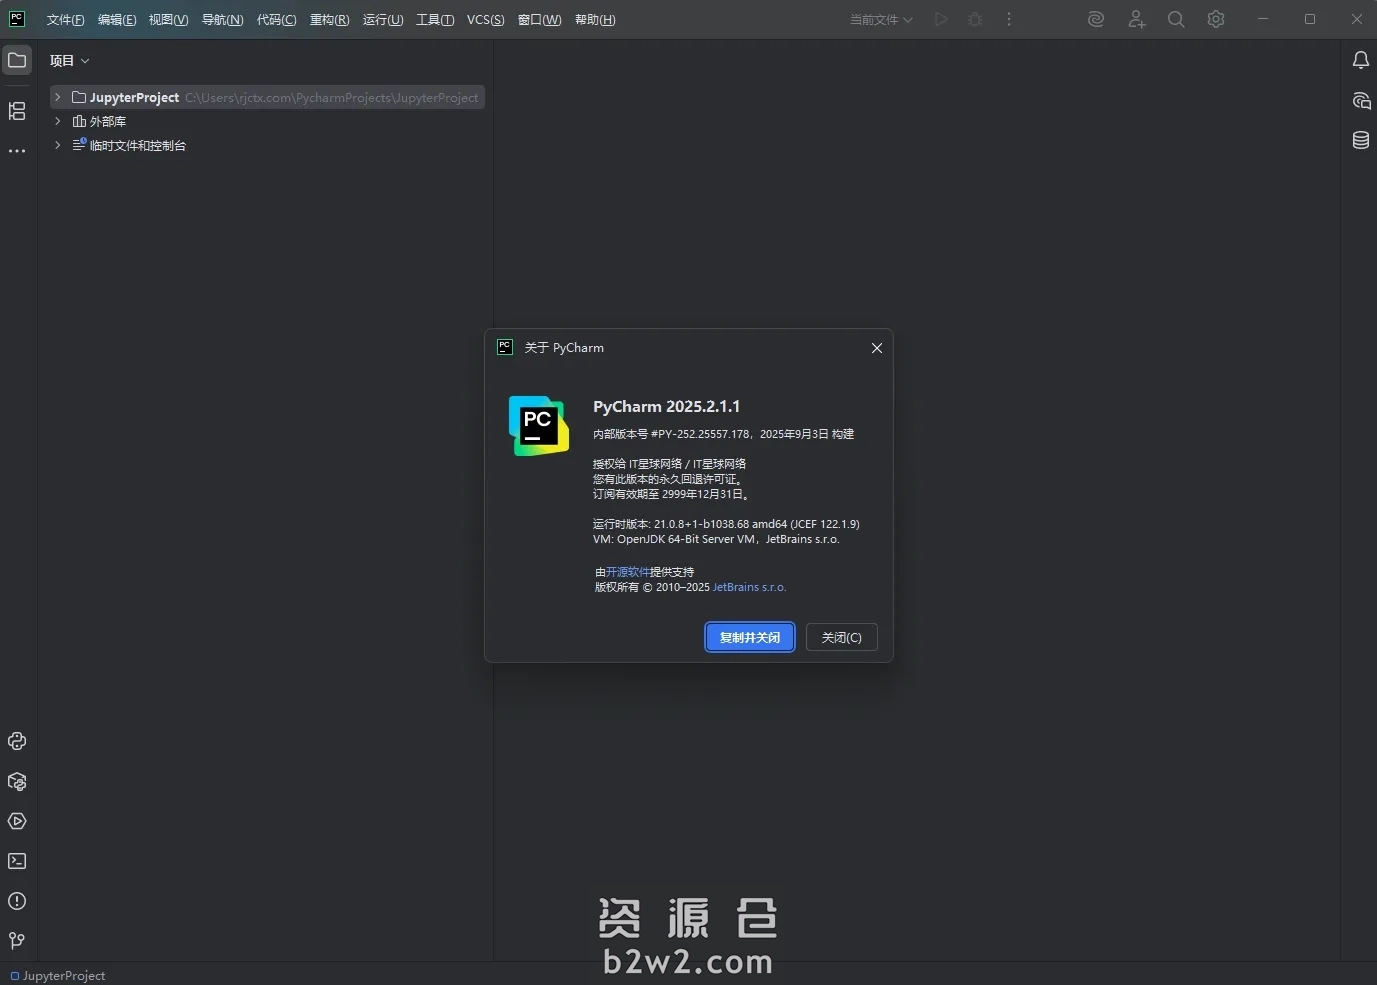Expand the 外部库 node
This screenshot has width=1377, height=985.
tap(57, 121)
